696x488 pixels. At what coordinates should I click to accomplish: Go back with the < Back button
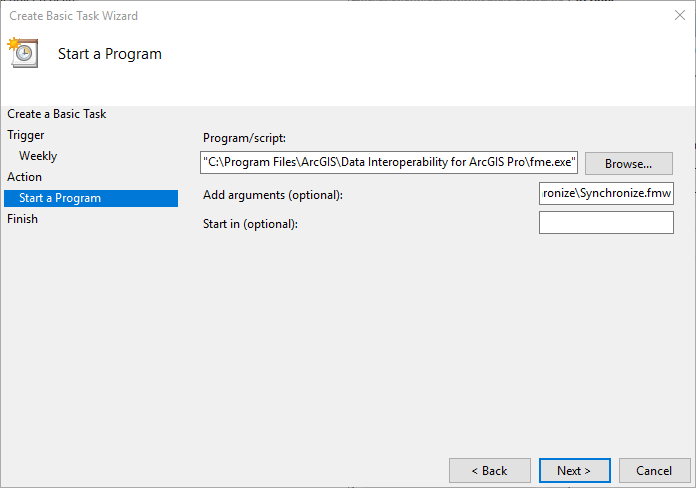point(490,471)
